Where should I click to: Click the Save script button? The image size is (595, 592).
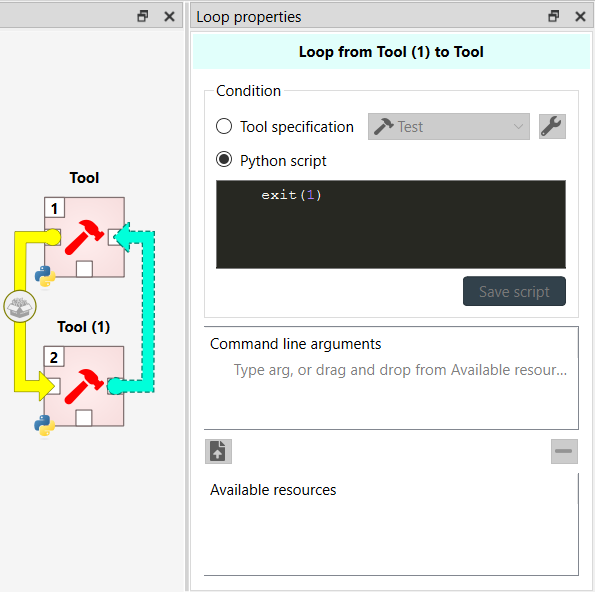pyautogui.click(x=514, y=291)
